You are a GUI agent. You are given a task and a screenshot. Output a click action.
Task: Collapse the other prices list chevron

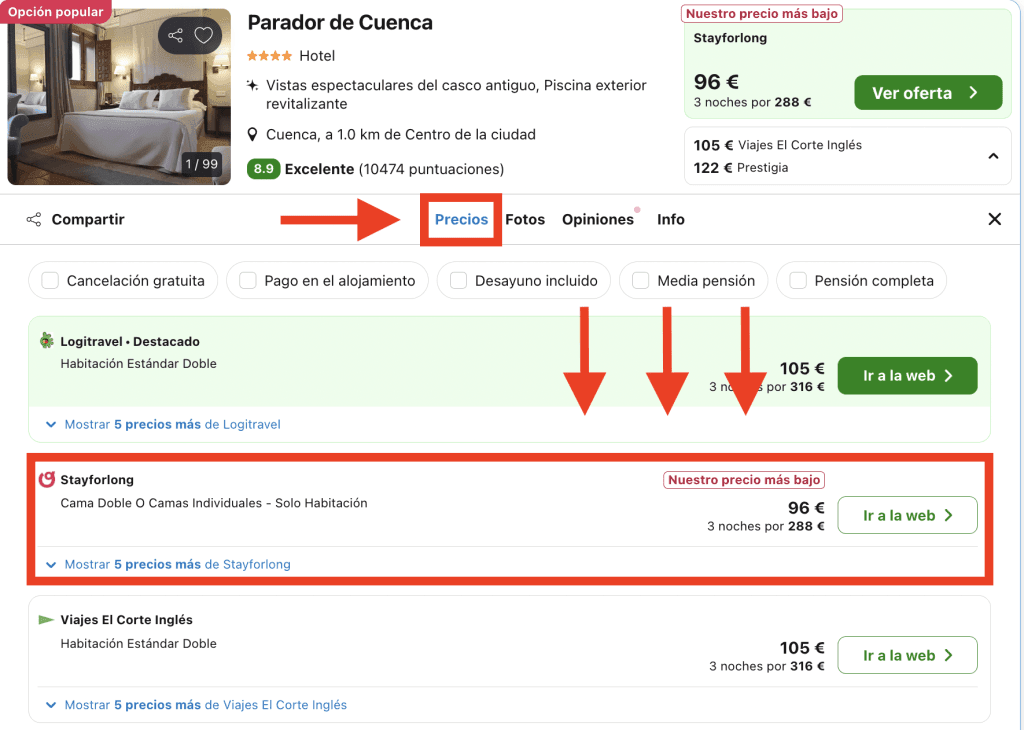coord(993,156)
